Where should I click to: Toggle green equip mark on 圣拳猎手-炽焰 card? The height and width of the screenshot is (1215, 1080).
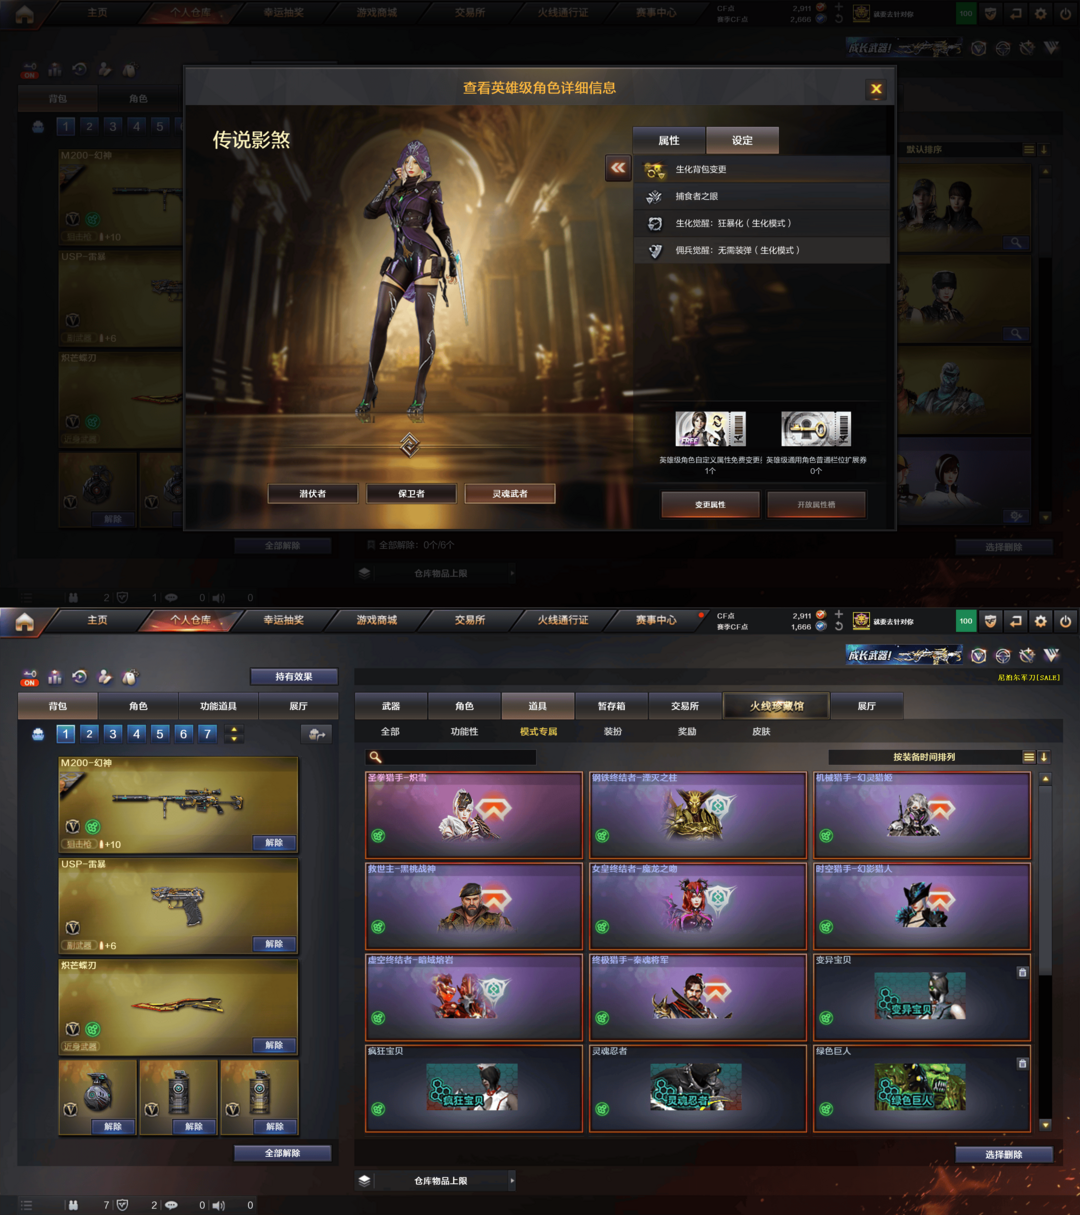pyautogui.click(x=378, y=836)
